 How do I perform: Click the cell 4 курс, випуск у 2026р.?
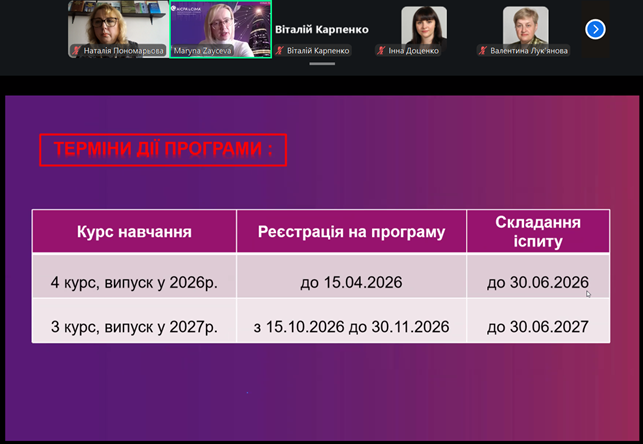click(134, 283)
